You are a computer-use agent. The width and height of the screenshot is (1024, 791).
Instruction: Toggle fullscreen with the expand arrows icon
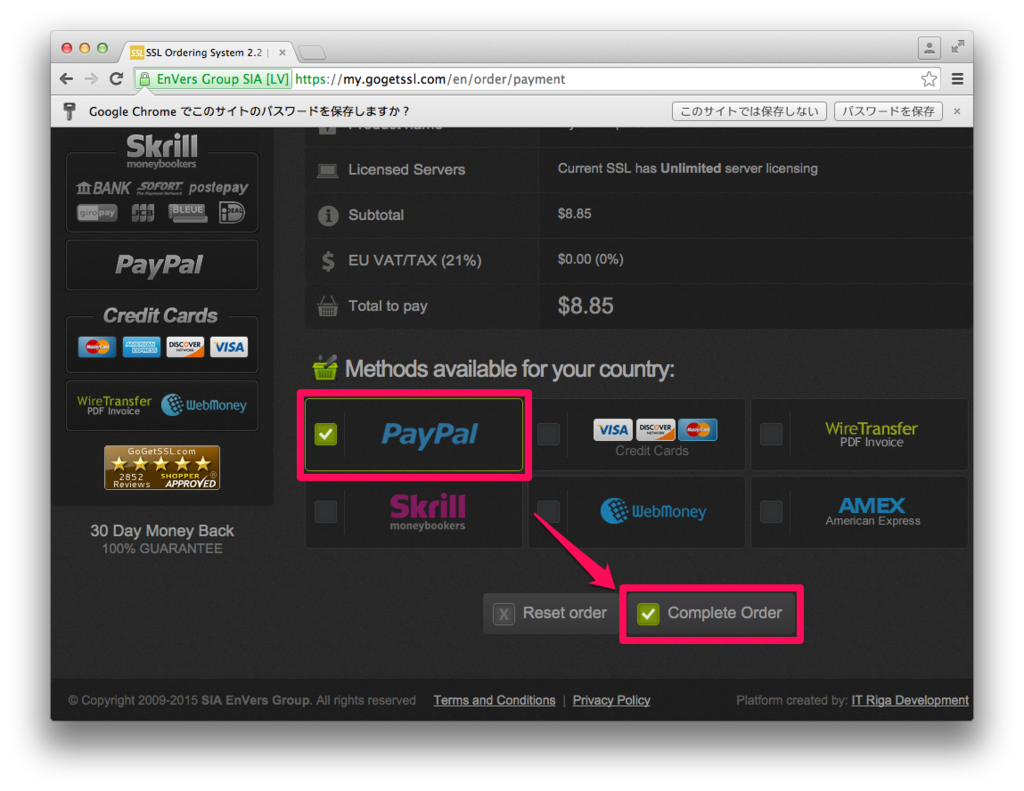click(957, 46)
